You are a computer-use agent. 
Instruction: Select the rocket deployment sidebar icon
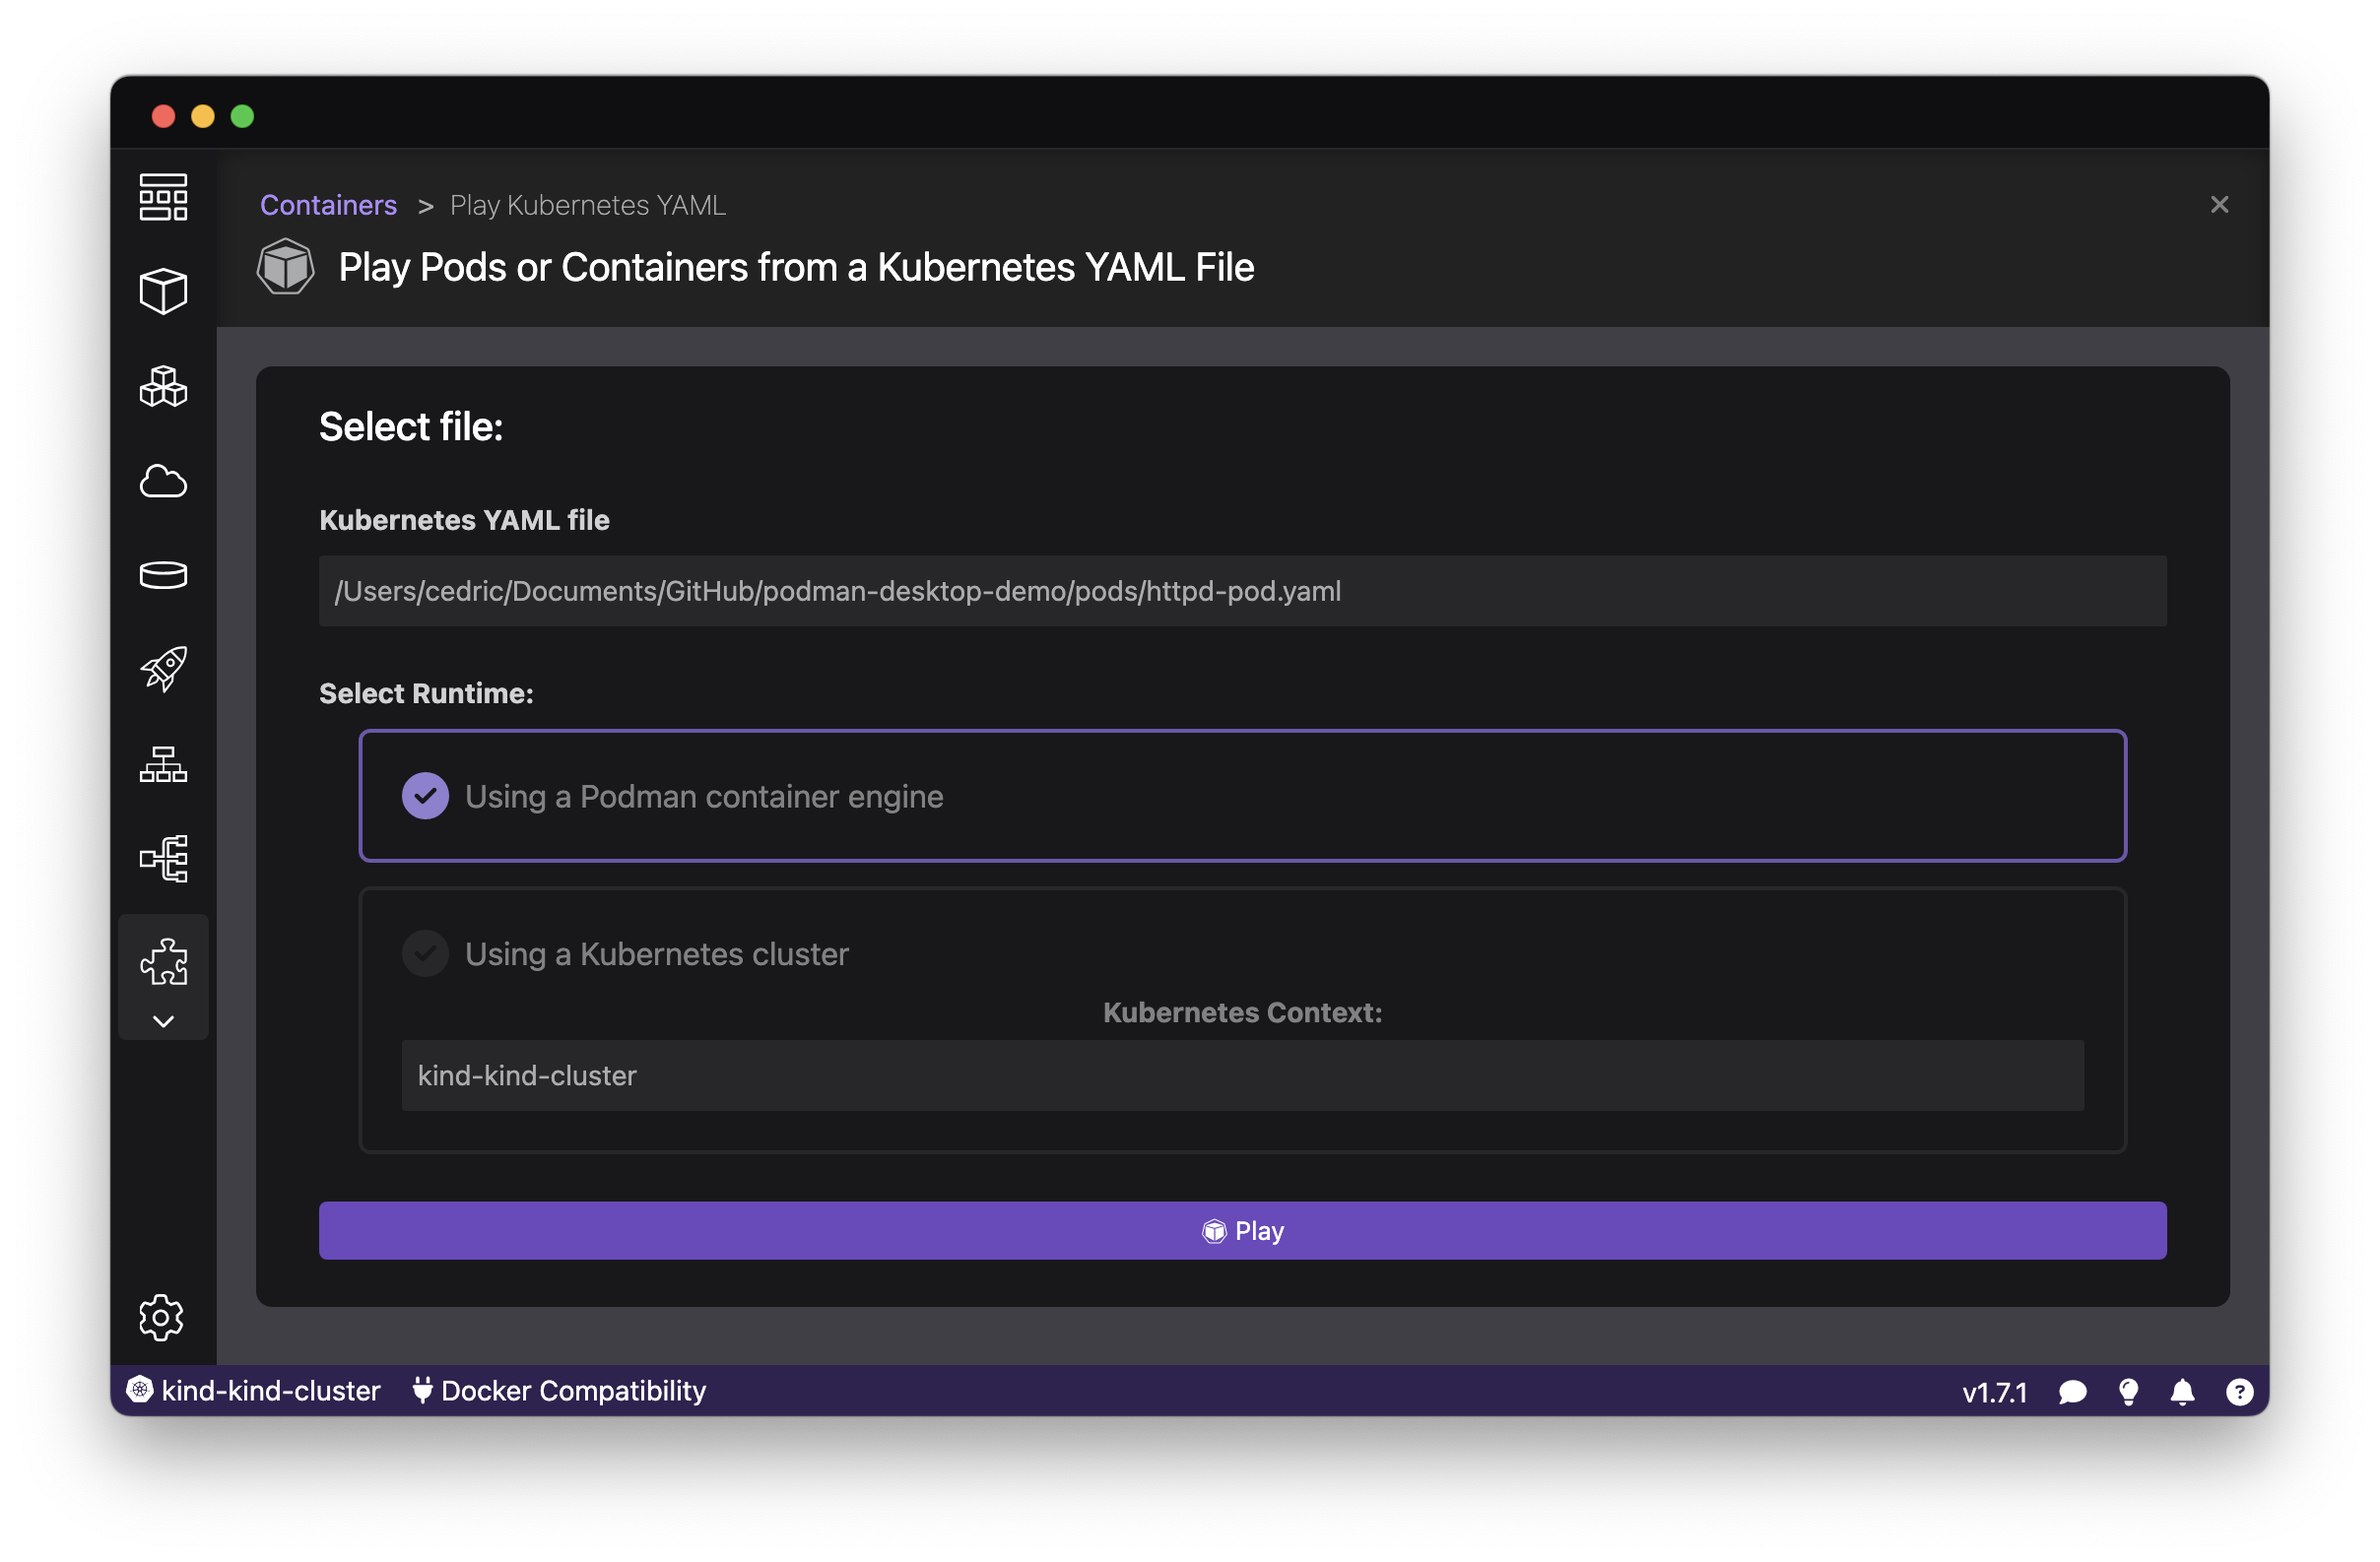(x=163, y=669)
